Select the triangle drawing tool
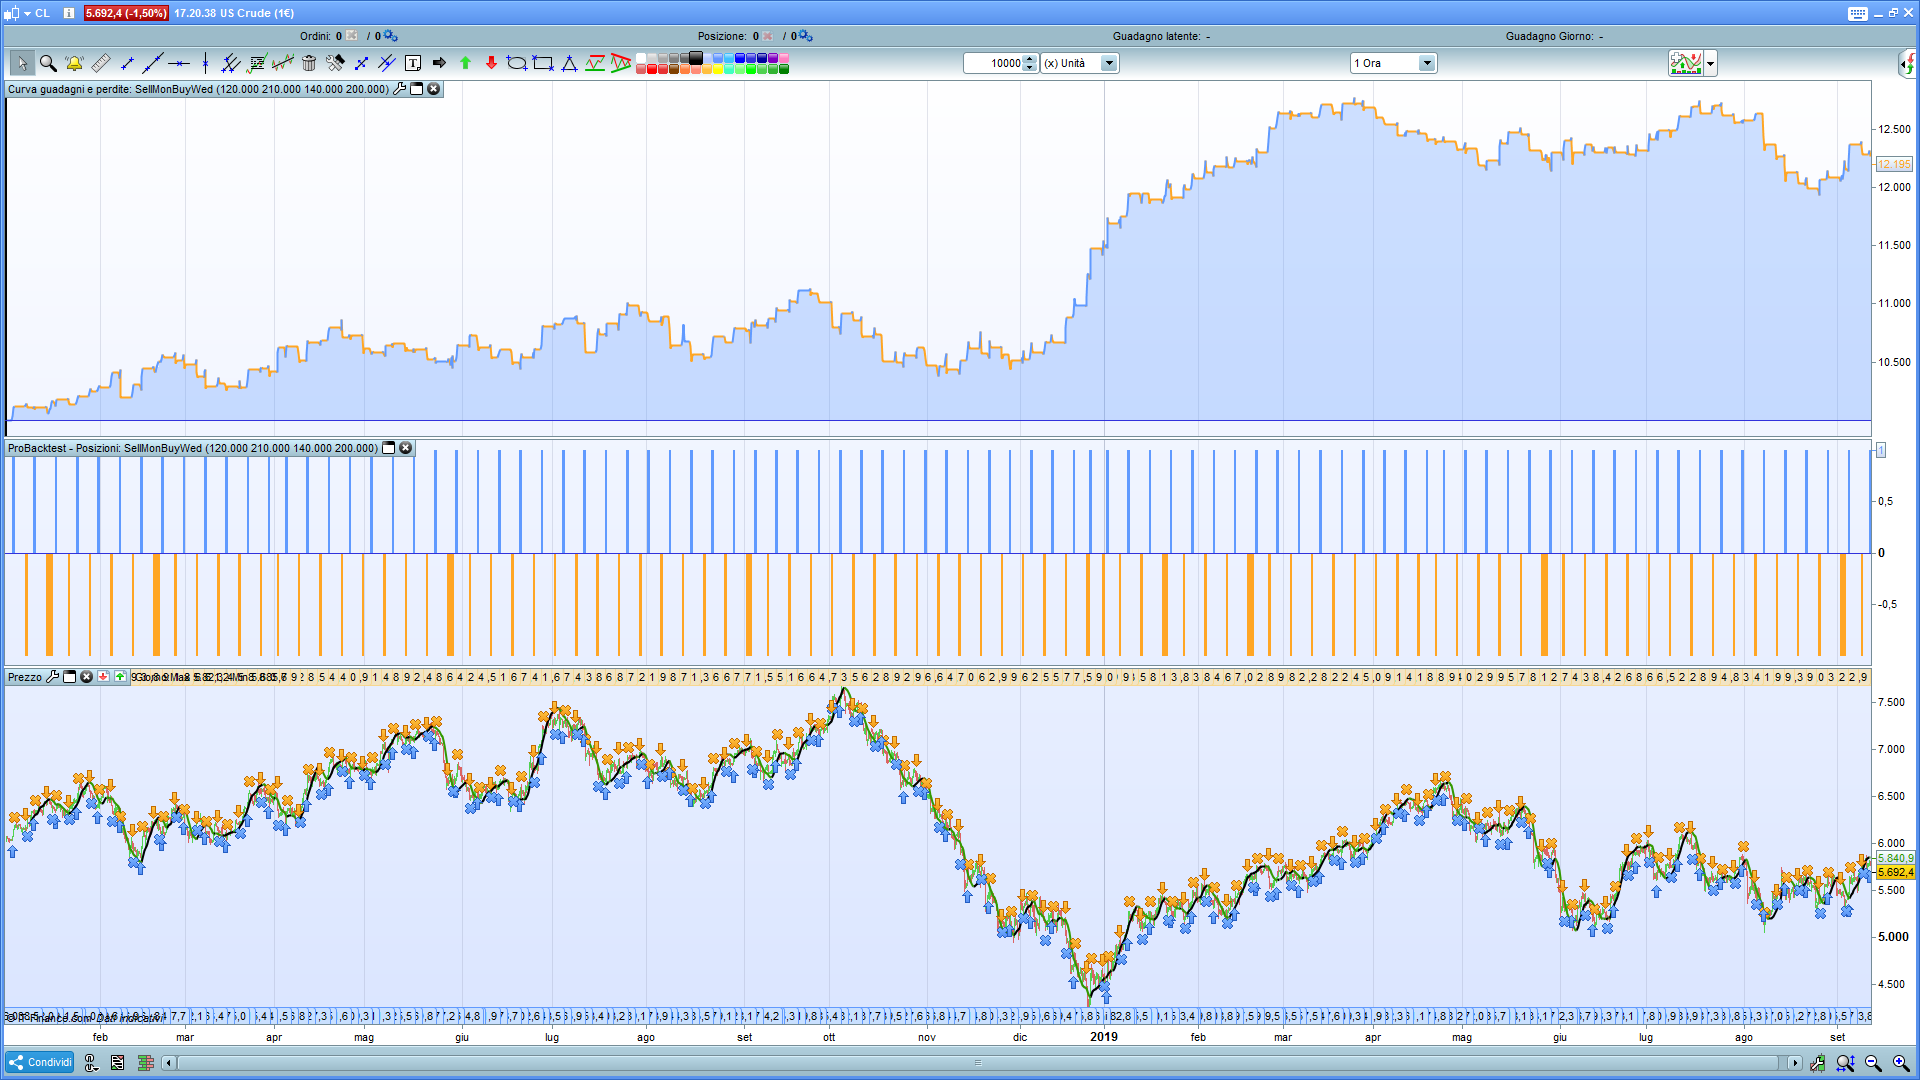This screenshot has height=1080, width=1920. pyautogui.click(x=569, y=63)
